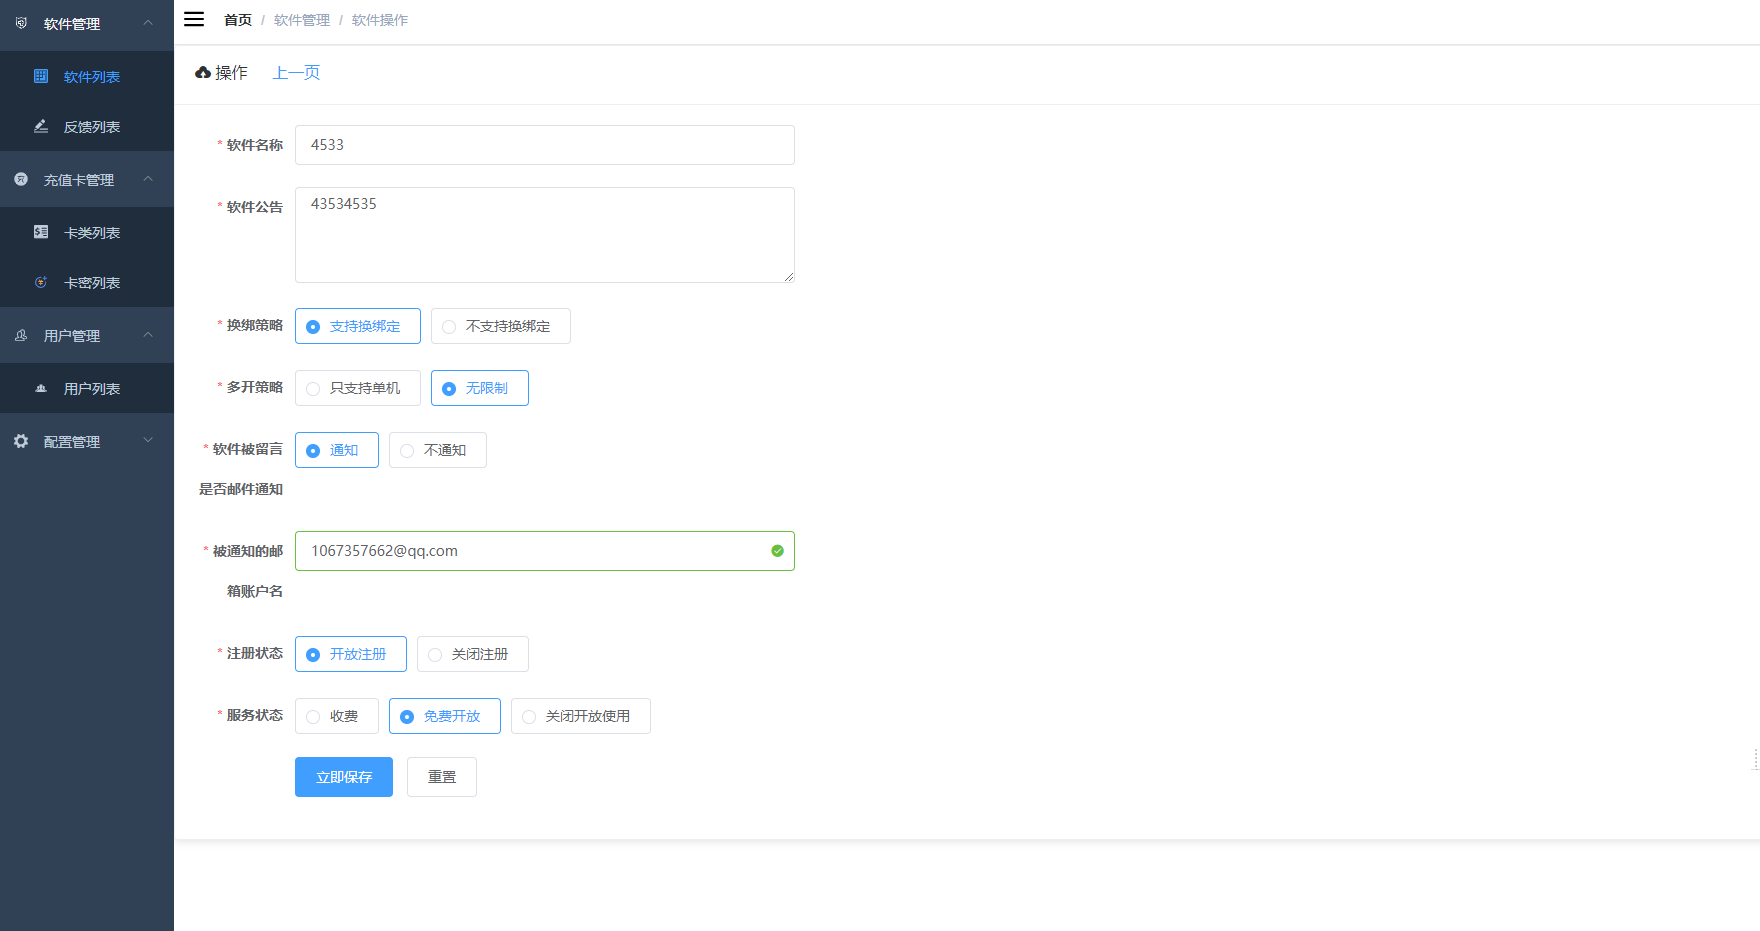The width and height of the screenshot is (1760, 931).
Task: Click the 配置管理 gear icon
Action: point(20,440)
